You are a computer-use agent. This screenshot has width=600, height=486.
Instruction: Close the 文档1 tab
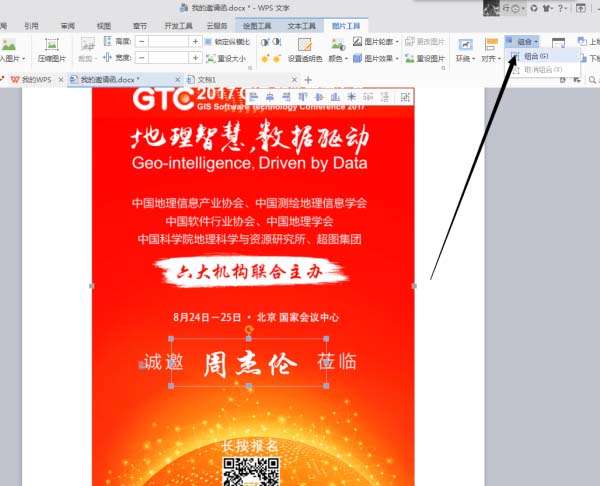pos(294,80)
